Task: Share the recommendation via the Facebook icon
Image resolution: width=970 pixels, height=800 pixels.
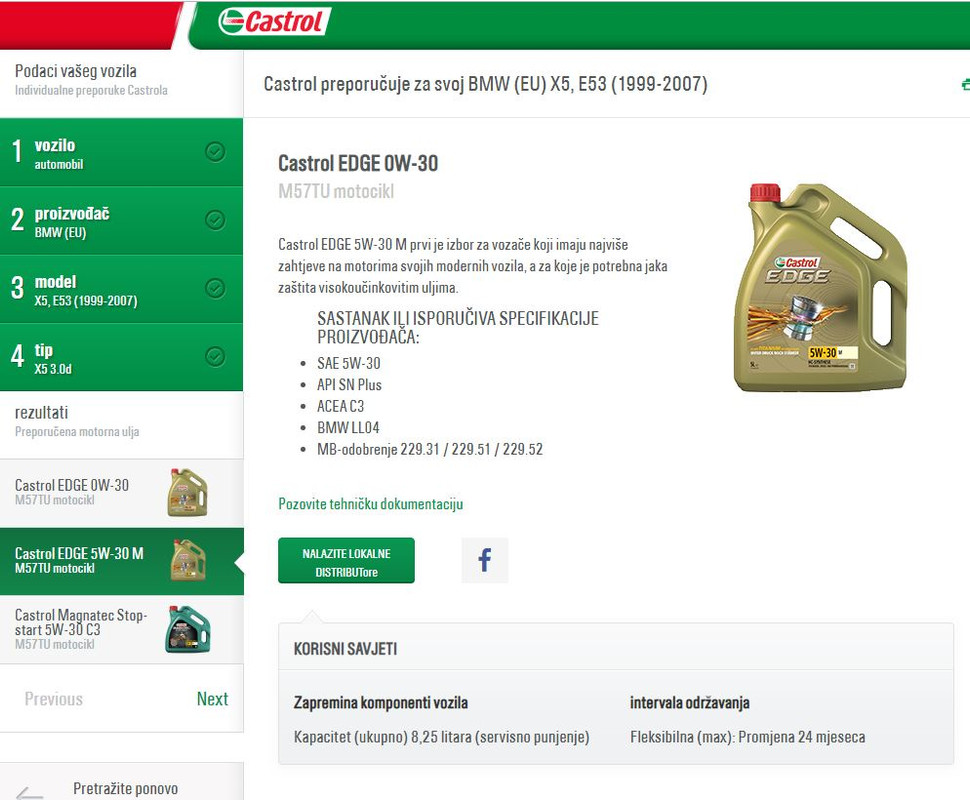Action: 484,560
